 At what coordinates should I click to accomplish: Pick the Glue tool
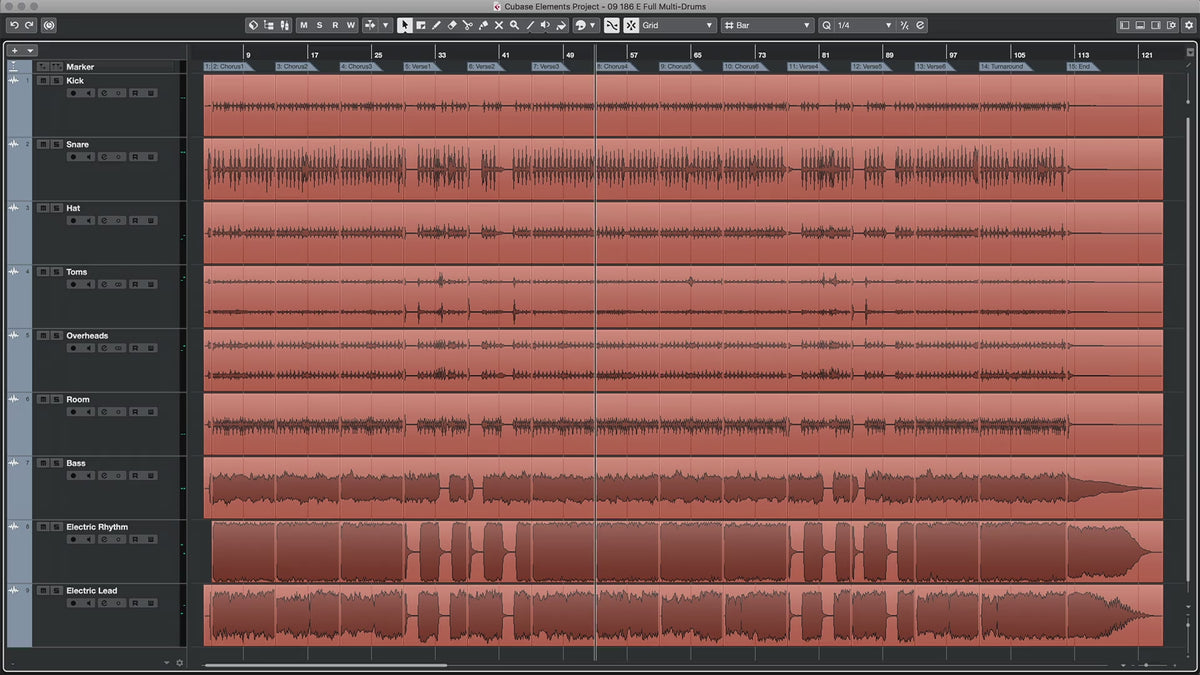point(483,25)
